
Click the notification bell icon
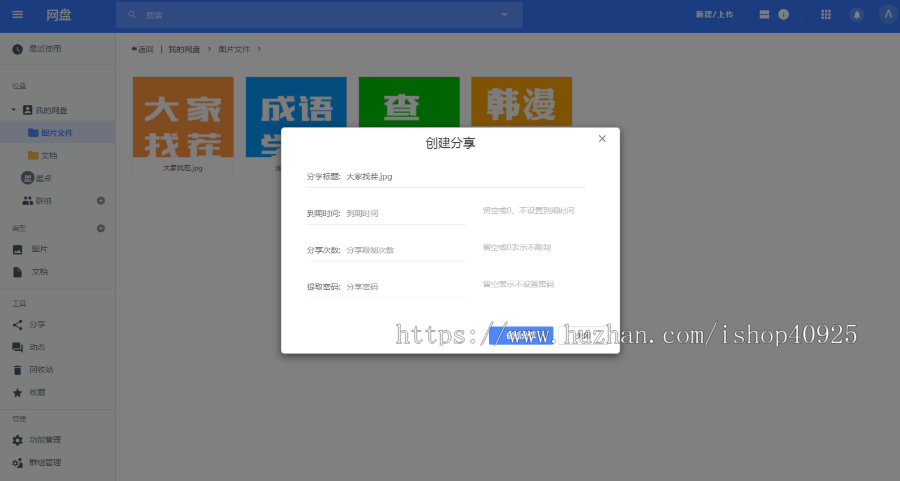(x=856, y=15)
